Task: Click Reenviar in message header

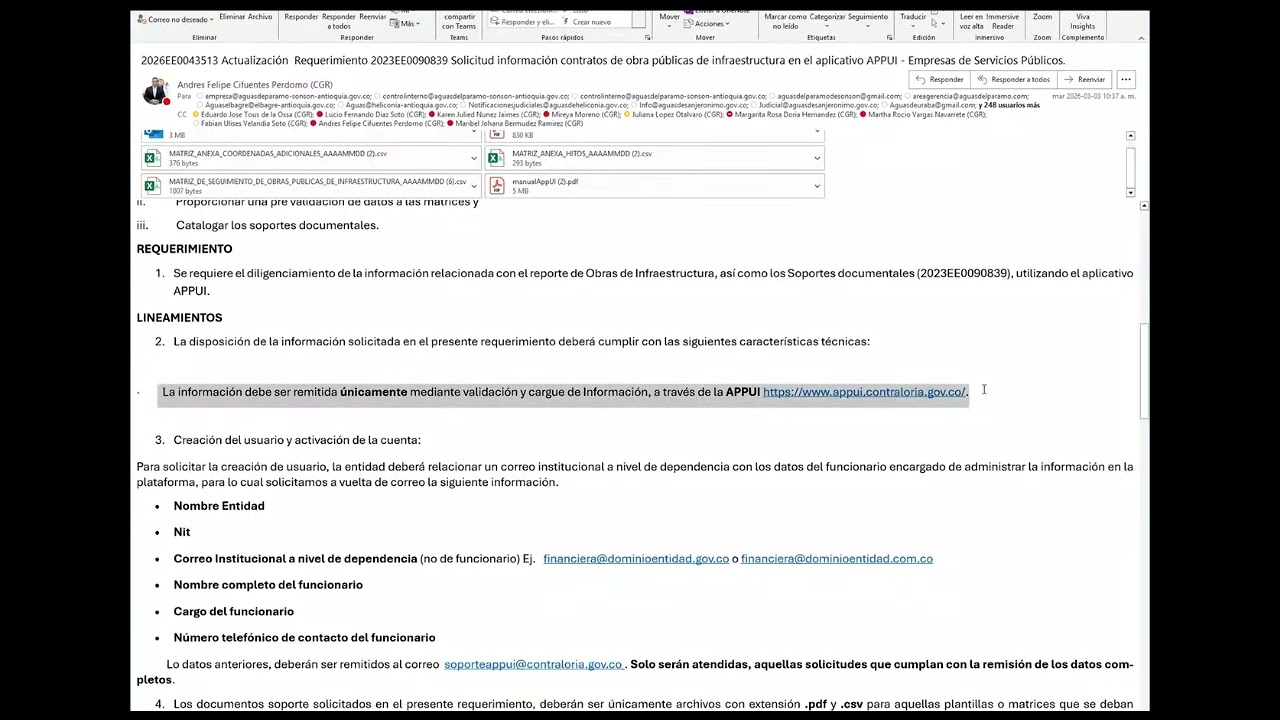Action: point(1084,79)
